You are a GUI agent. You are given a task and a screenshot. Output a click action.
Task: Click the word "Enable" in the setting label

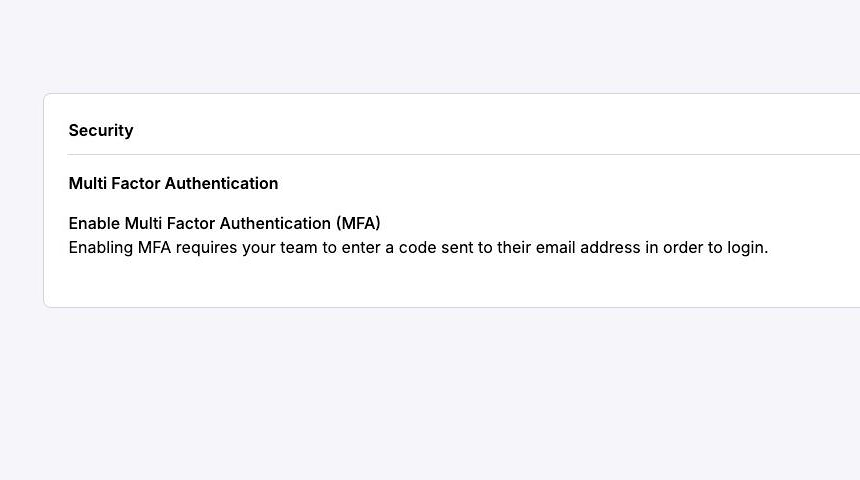click(94, 224)
